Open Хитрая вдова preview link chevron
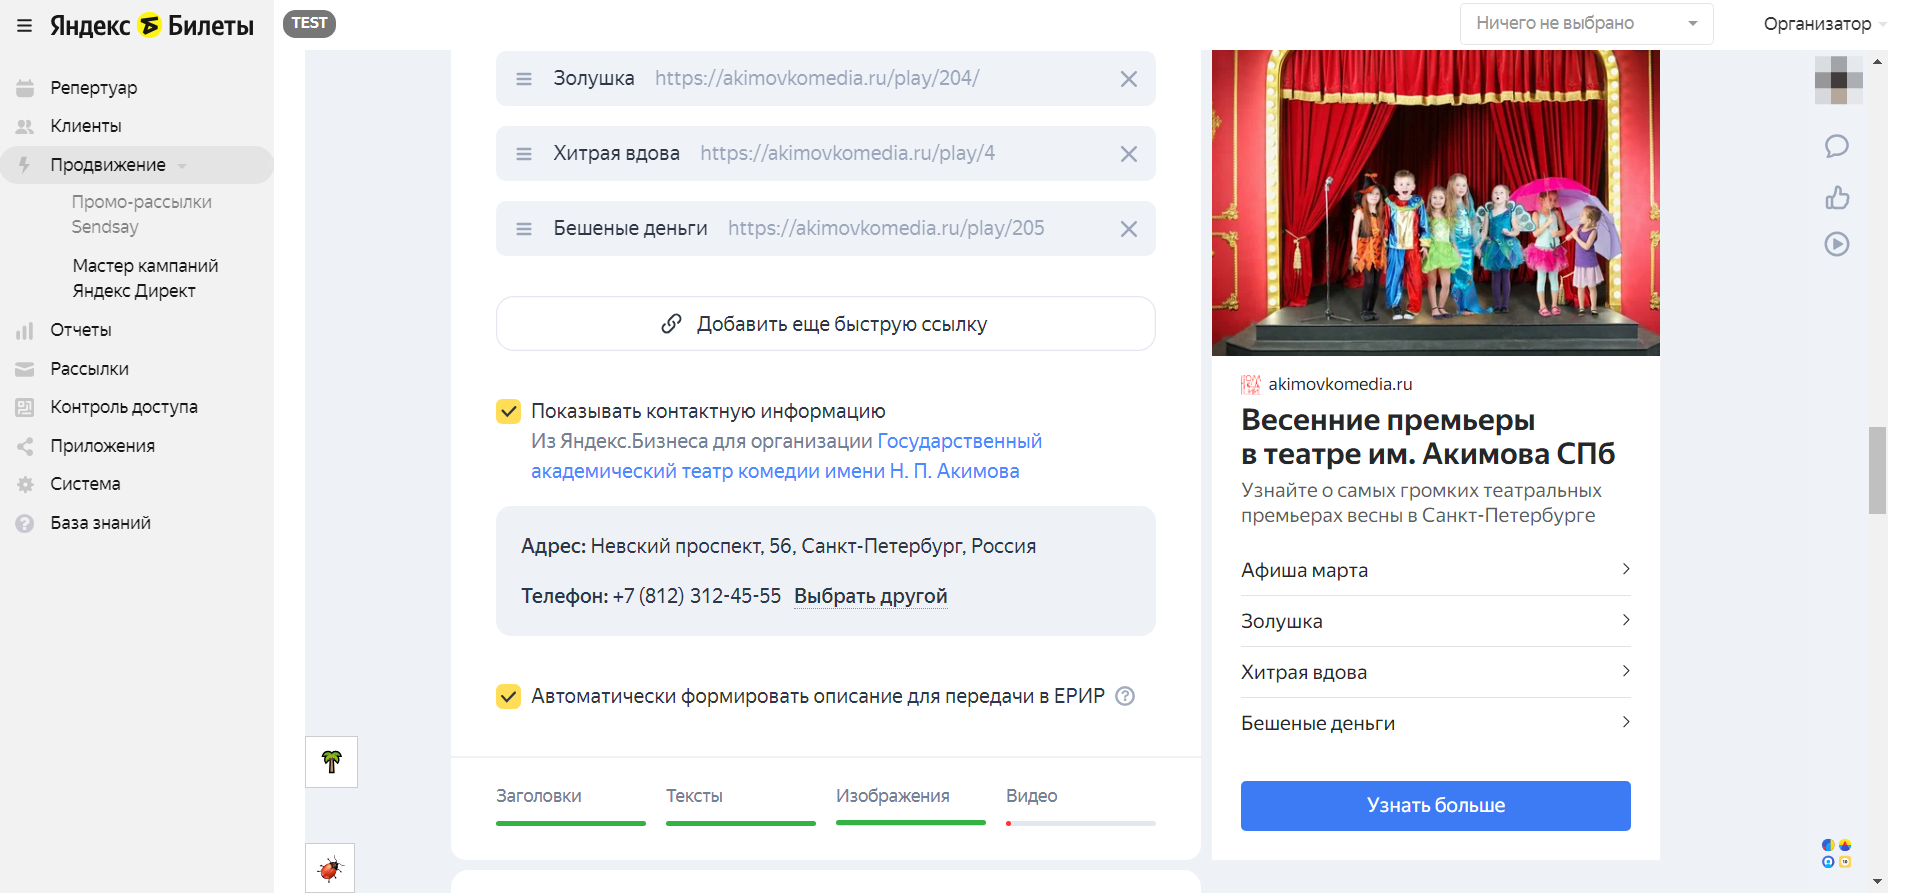The image size is (1918, 893). 1626,671
